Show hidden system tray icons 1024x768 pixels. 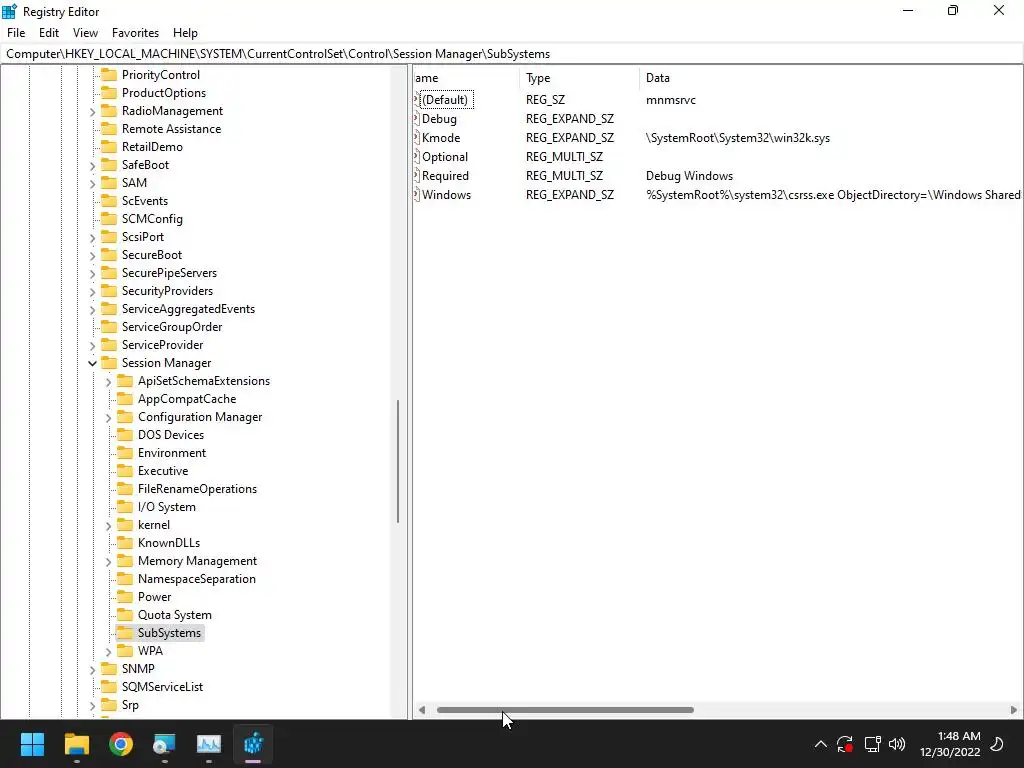click(x=821, y=744)
